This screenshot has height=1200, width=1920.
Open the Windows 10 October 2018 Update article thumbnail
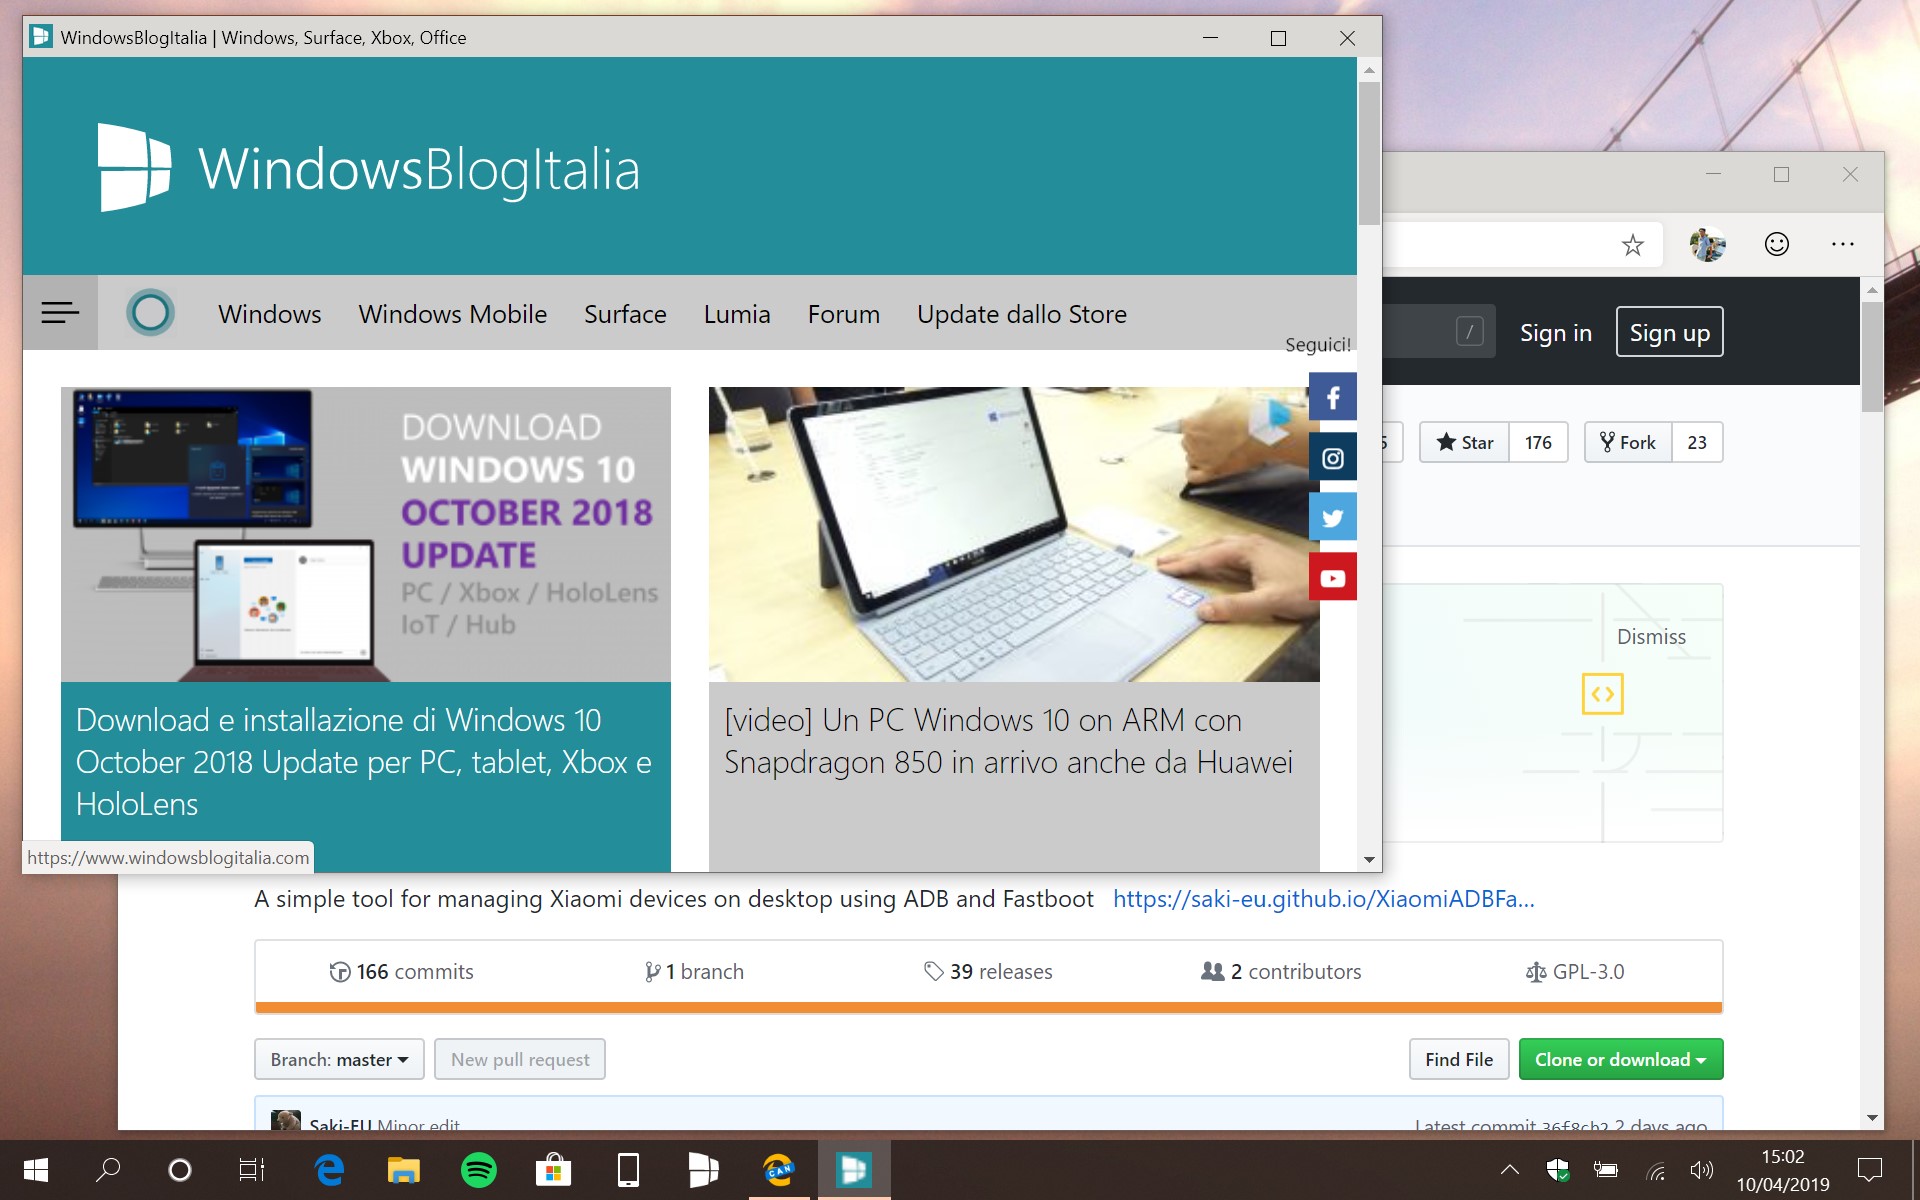tap(366, 534)
